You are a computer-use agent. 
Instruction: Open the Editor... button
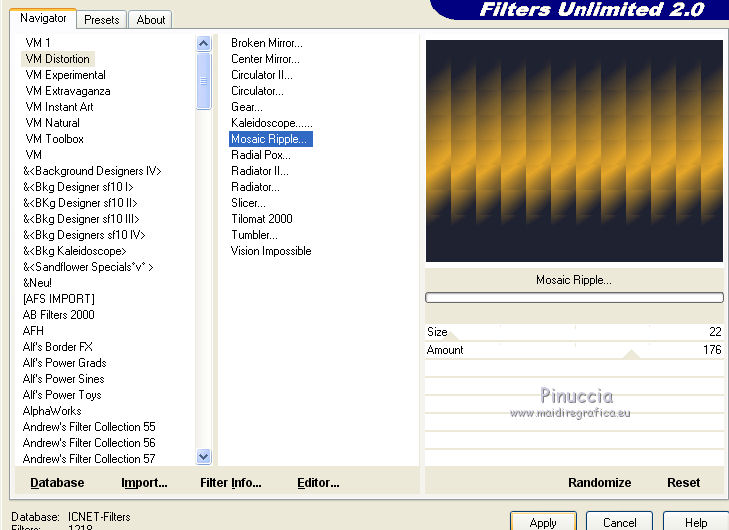click(x=318, y=483)
